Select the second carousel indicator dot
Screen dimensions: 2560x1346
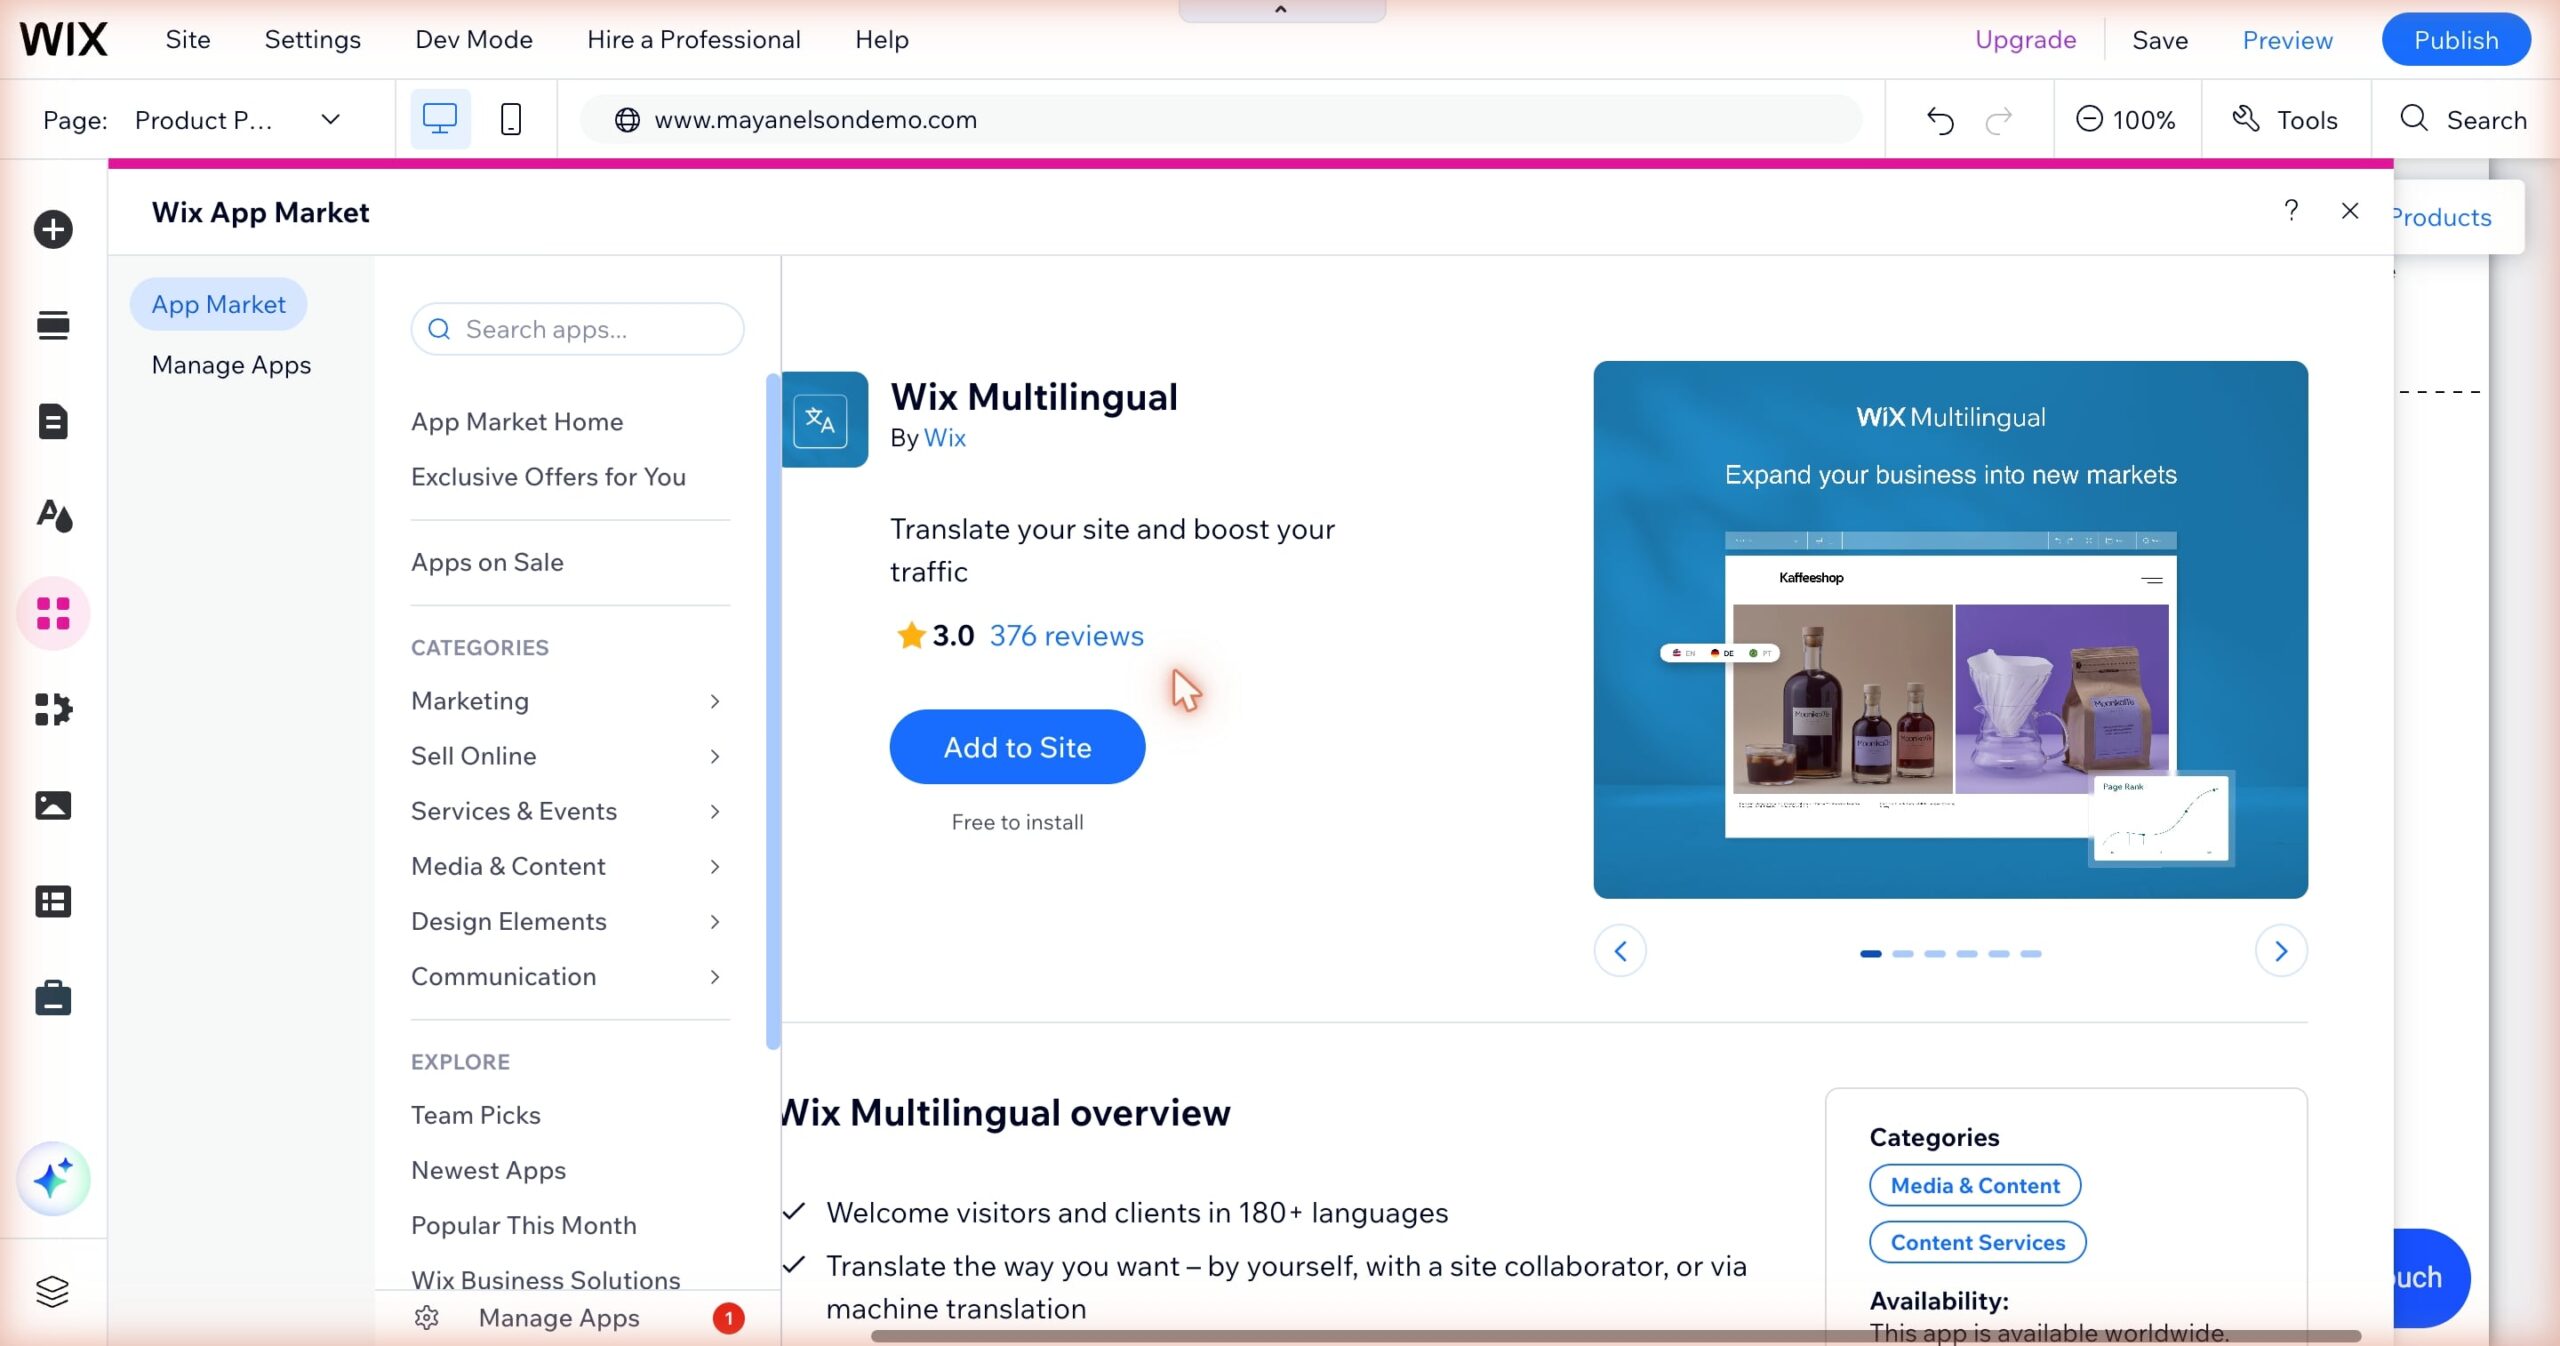[x=1902, y=954]
